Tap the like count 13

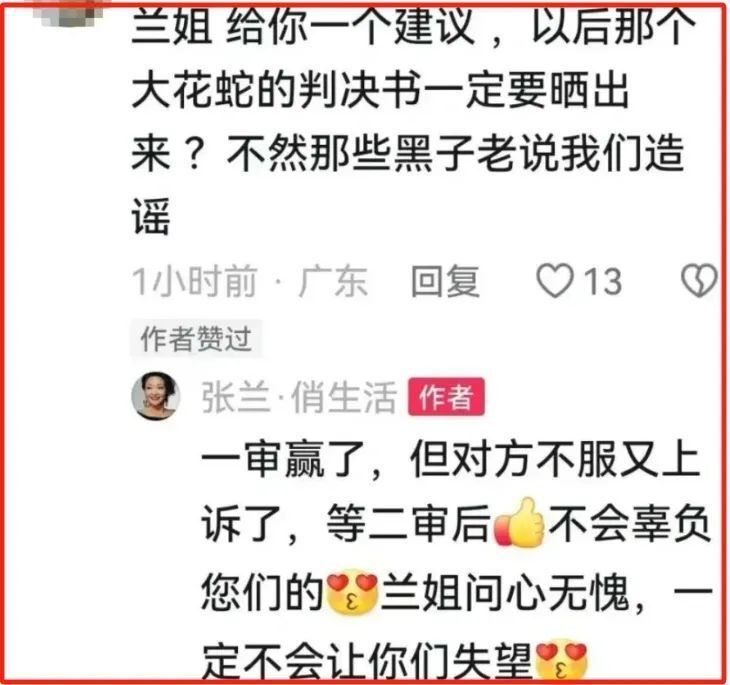tap(603, 281)
